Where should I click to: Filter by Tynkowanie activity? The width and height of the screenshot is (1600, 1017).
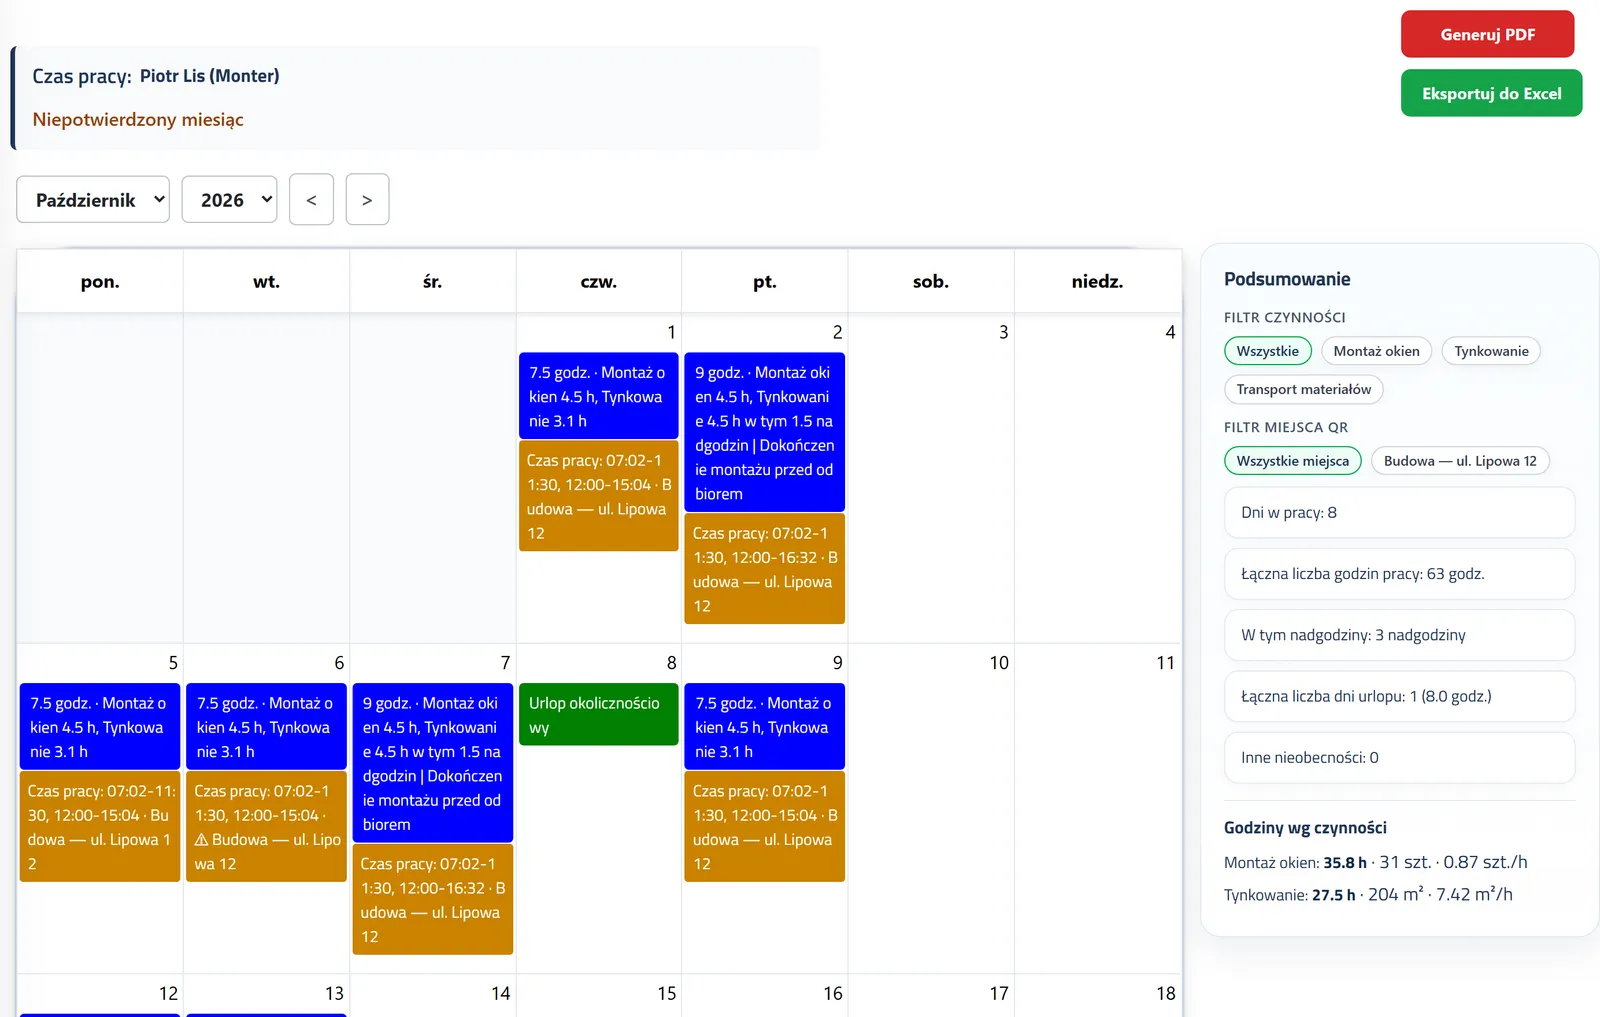(x=1491, y=351)
